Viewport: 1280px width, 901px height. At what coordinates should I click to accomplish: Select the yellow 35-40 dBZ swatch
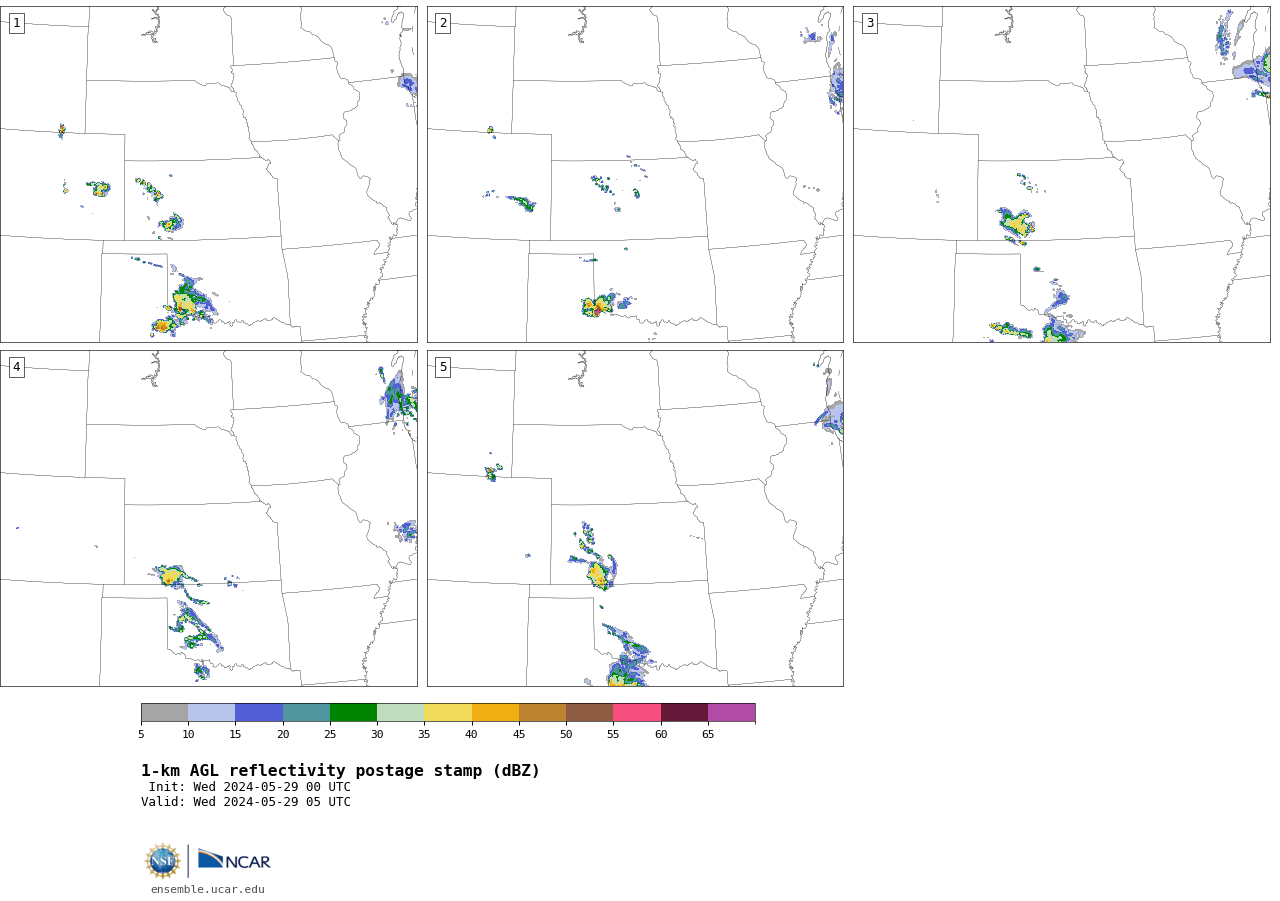pos(448,713)
